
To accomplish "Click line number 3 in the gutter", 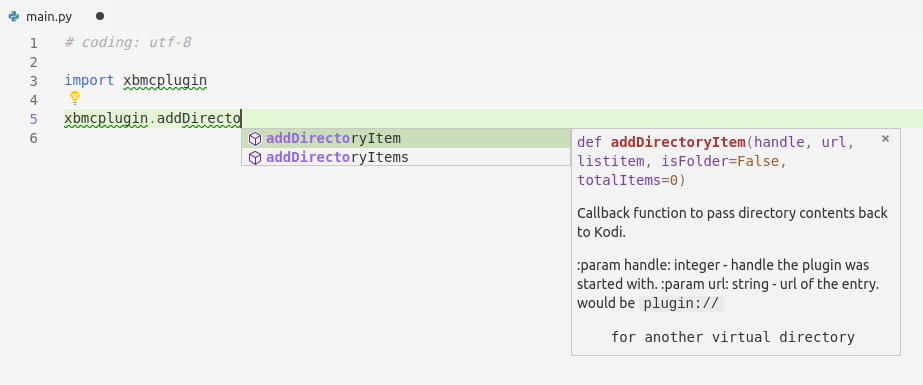I will pyautogui.click(x=33, y=81).
